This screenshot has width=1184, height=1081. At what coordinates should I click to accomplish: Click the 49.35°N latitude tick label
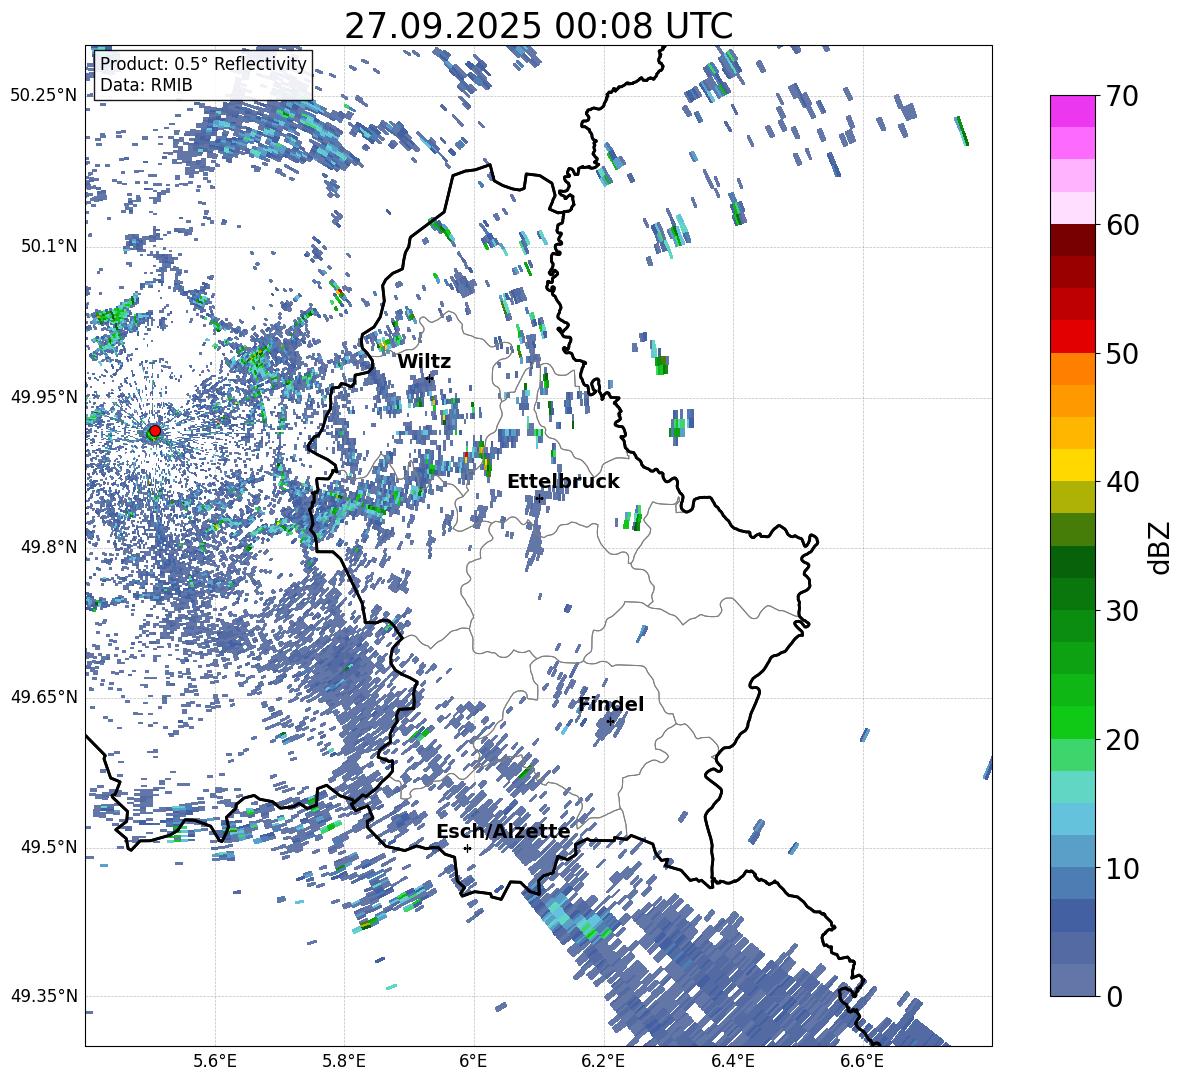point(44,996)
